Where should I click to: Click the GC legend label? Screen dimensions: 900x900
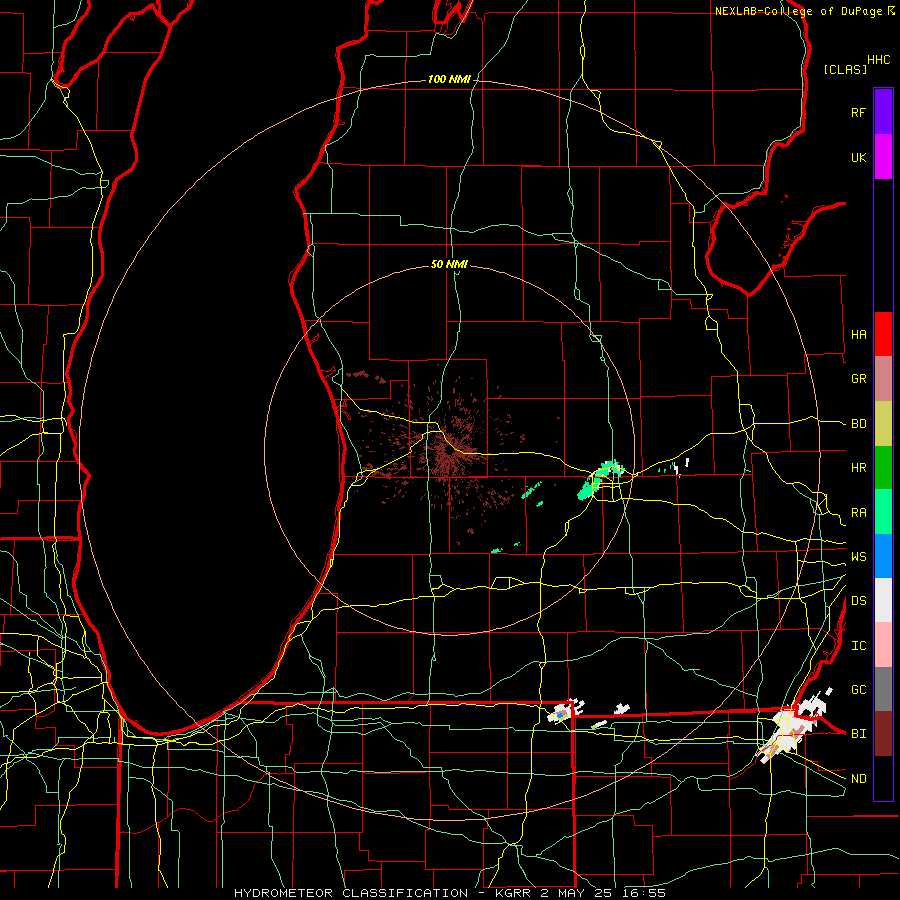[x=858, y=690]
